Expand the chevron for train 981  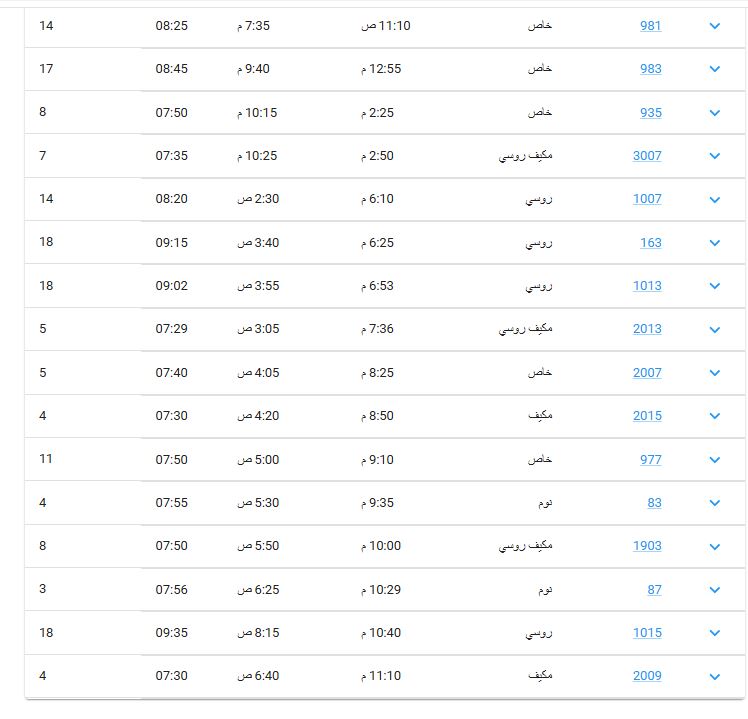point(714,26)
